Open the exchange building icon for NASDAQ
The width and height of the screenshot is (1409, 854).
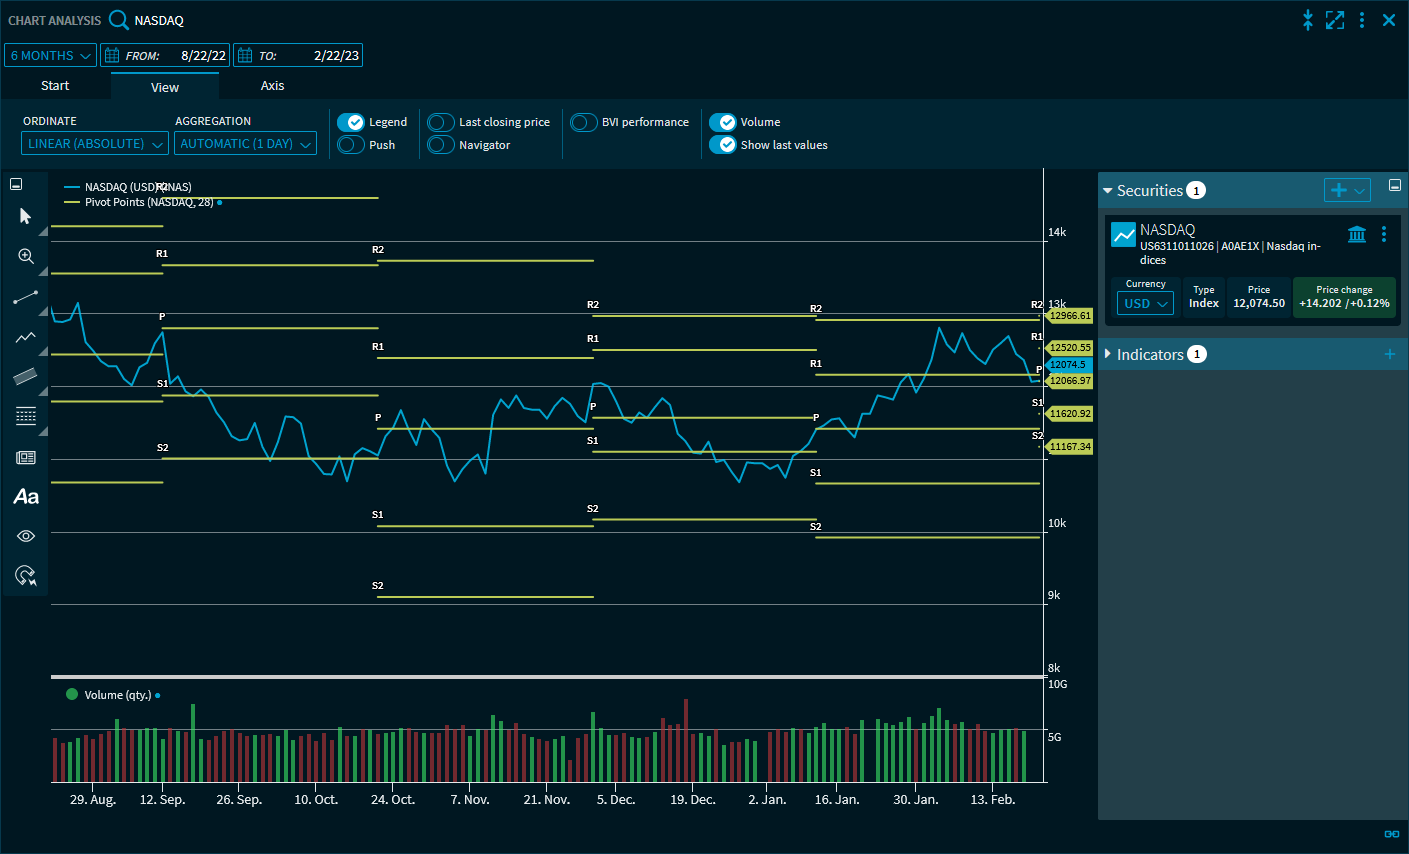[x=1357, y=234]
